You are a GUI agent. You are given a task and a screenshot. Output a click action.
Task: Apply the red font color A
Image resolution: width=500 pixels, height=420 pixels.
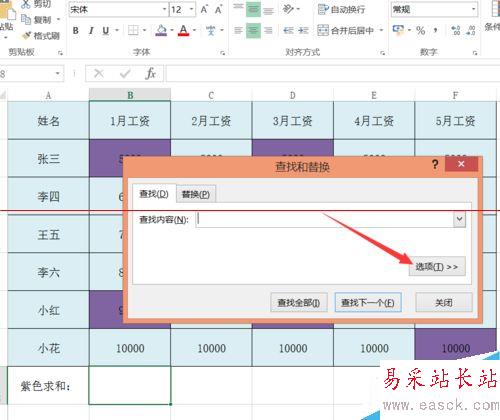(x=183, y=31)
